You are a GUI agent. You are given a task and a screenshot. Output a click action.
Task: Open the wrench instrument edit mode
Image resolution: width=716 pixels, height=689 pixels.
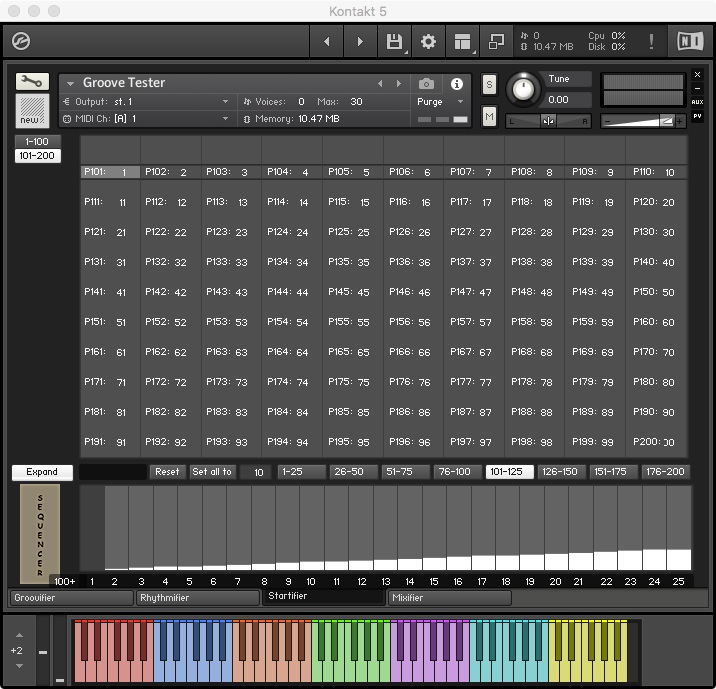[32, 82]
